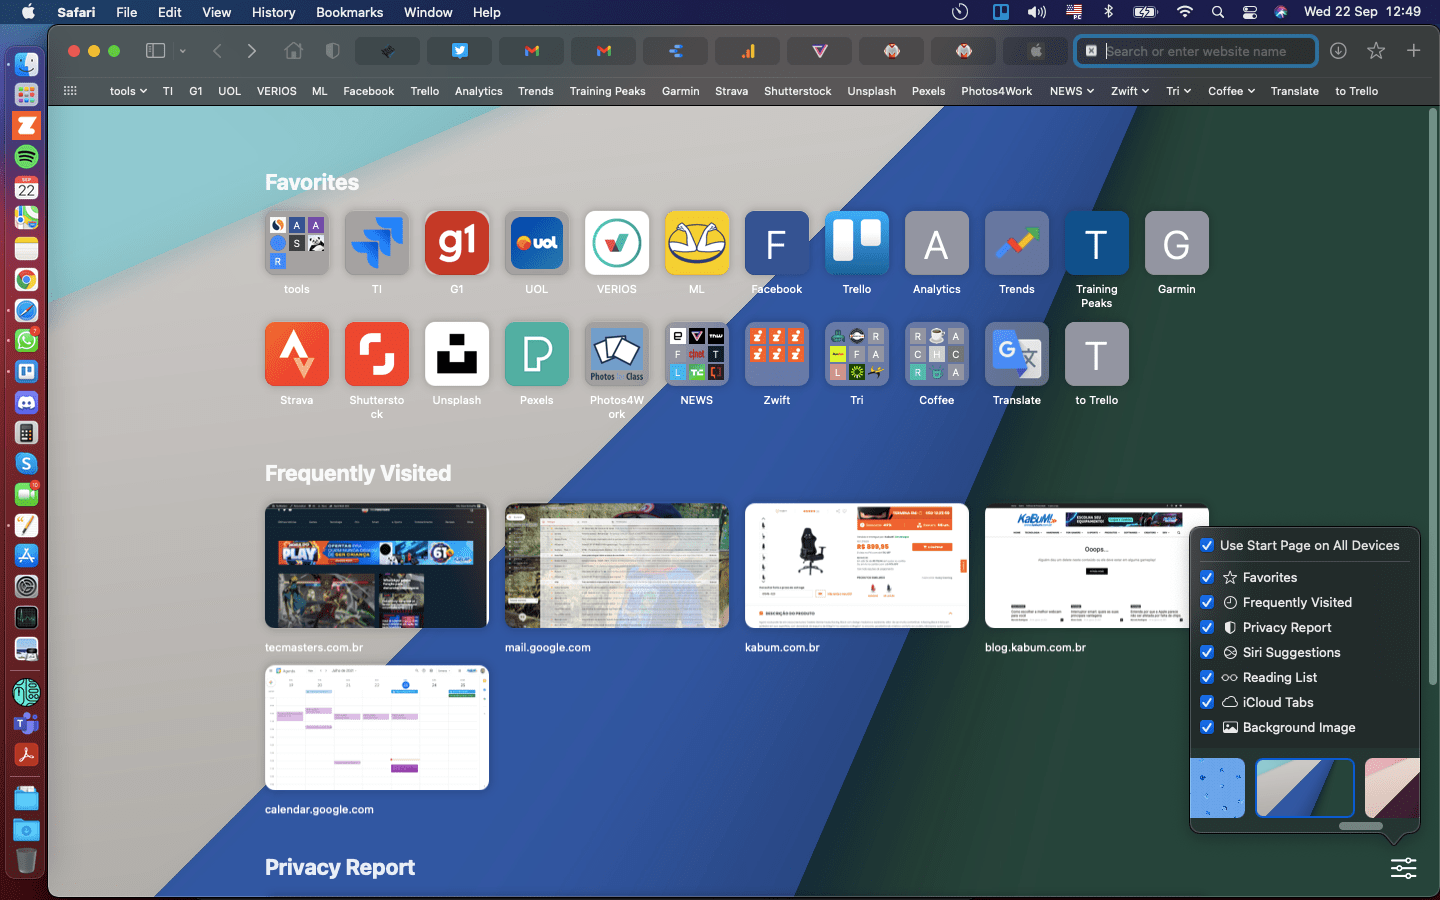Click the Unsplash bookmark bar link
The image size is (1440, 900).
tap(871, 91)
